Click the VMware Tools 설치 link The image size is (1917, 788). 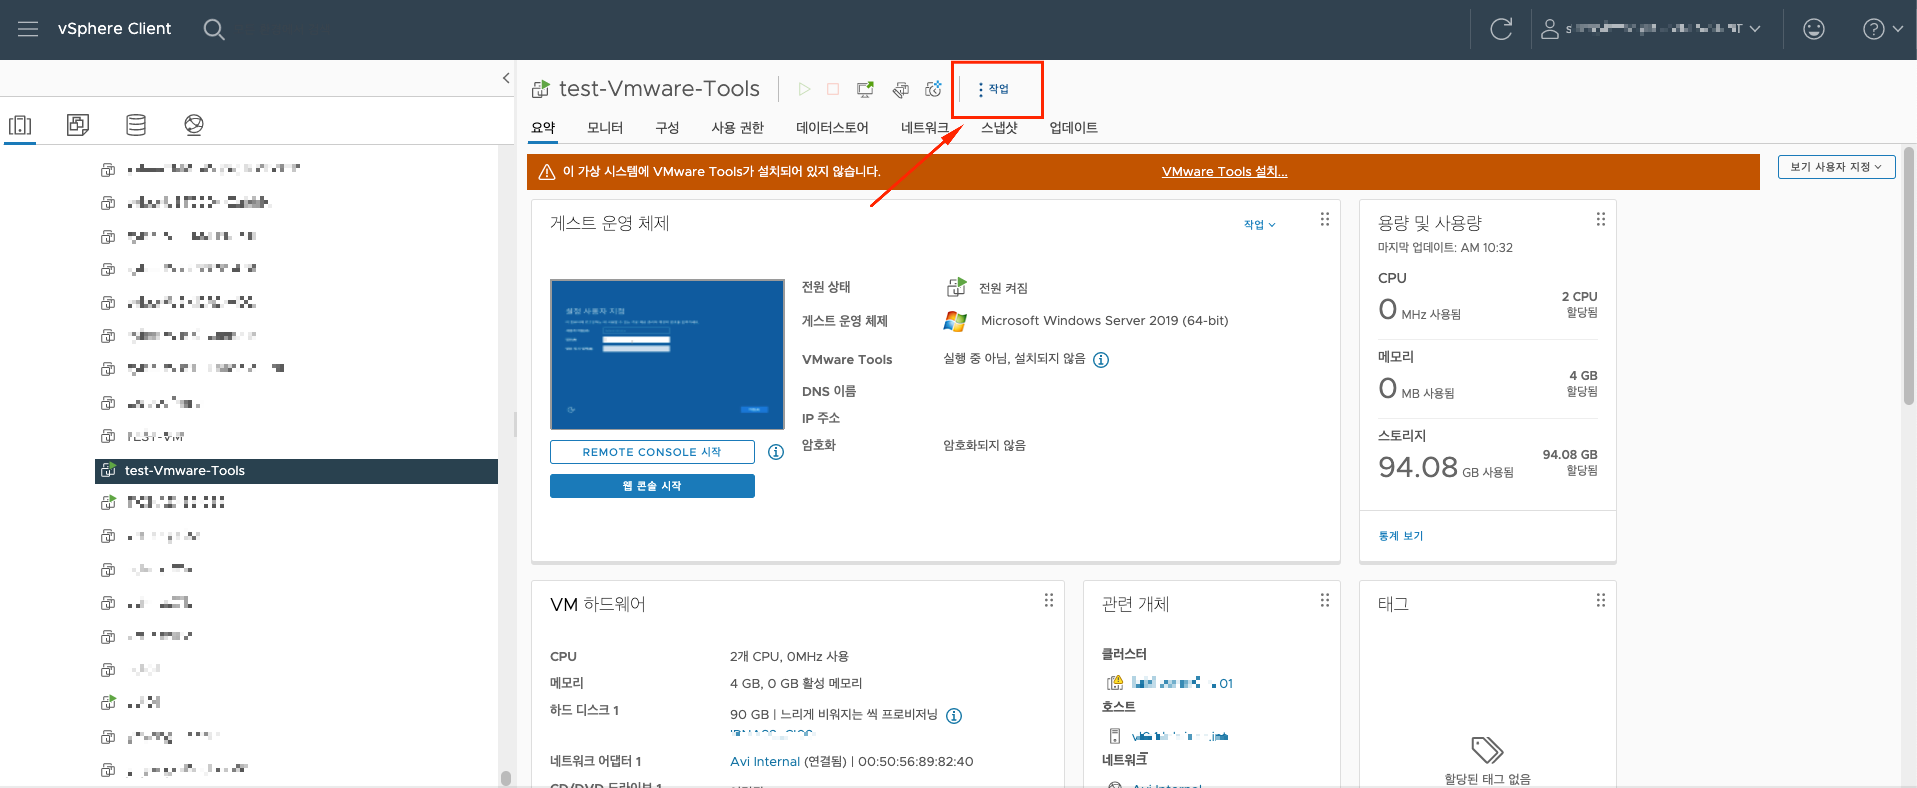click(x=1224, y=172)
